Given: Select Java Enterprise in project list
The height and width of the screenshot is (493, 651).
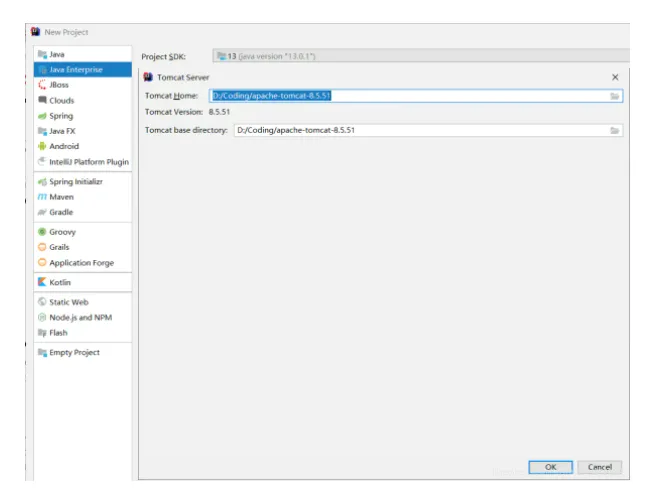Looking at the screenshot, I should click(83, 69).
